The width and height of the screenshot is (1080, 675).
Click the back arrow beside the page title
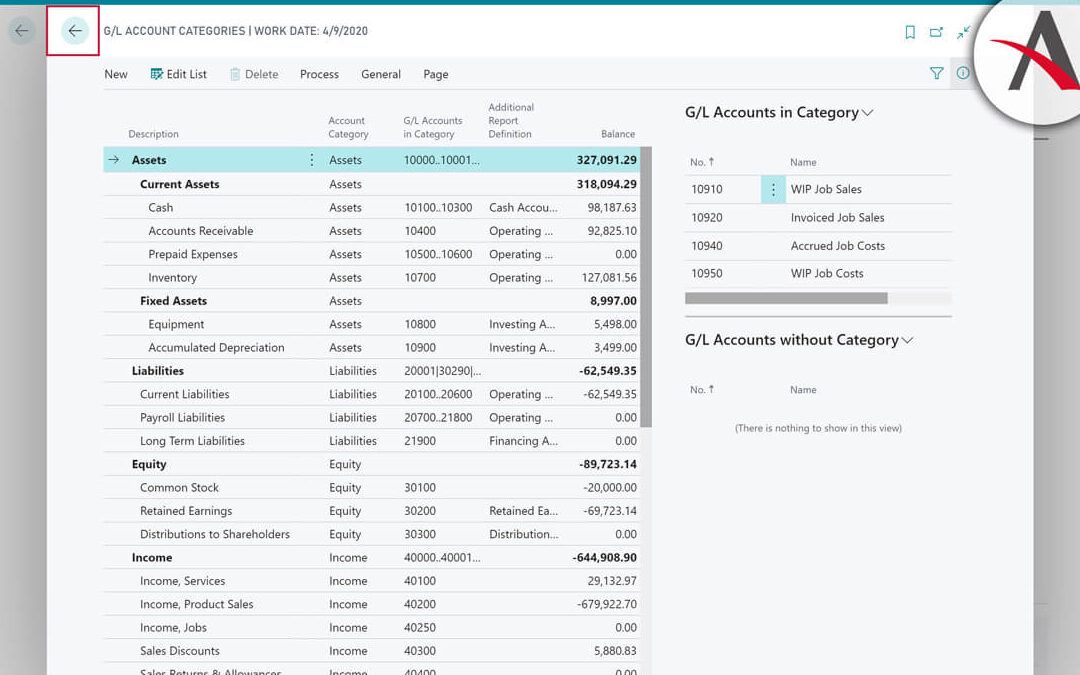point(74,31)
